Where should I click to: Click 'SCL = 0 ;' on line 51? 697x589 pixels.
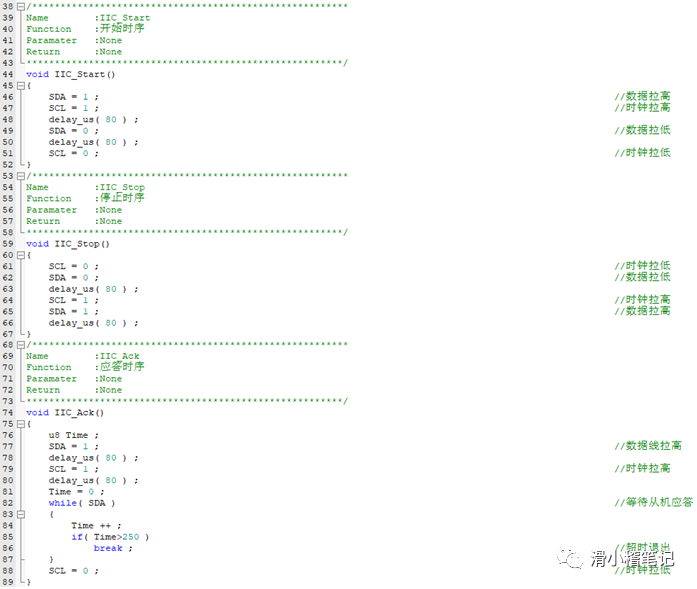(74, 153)
